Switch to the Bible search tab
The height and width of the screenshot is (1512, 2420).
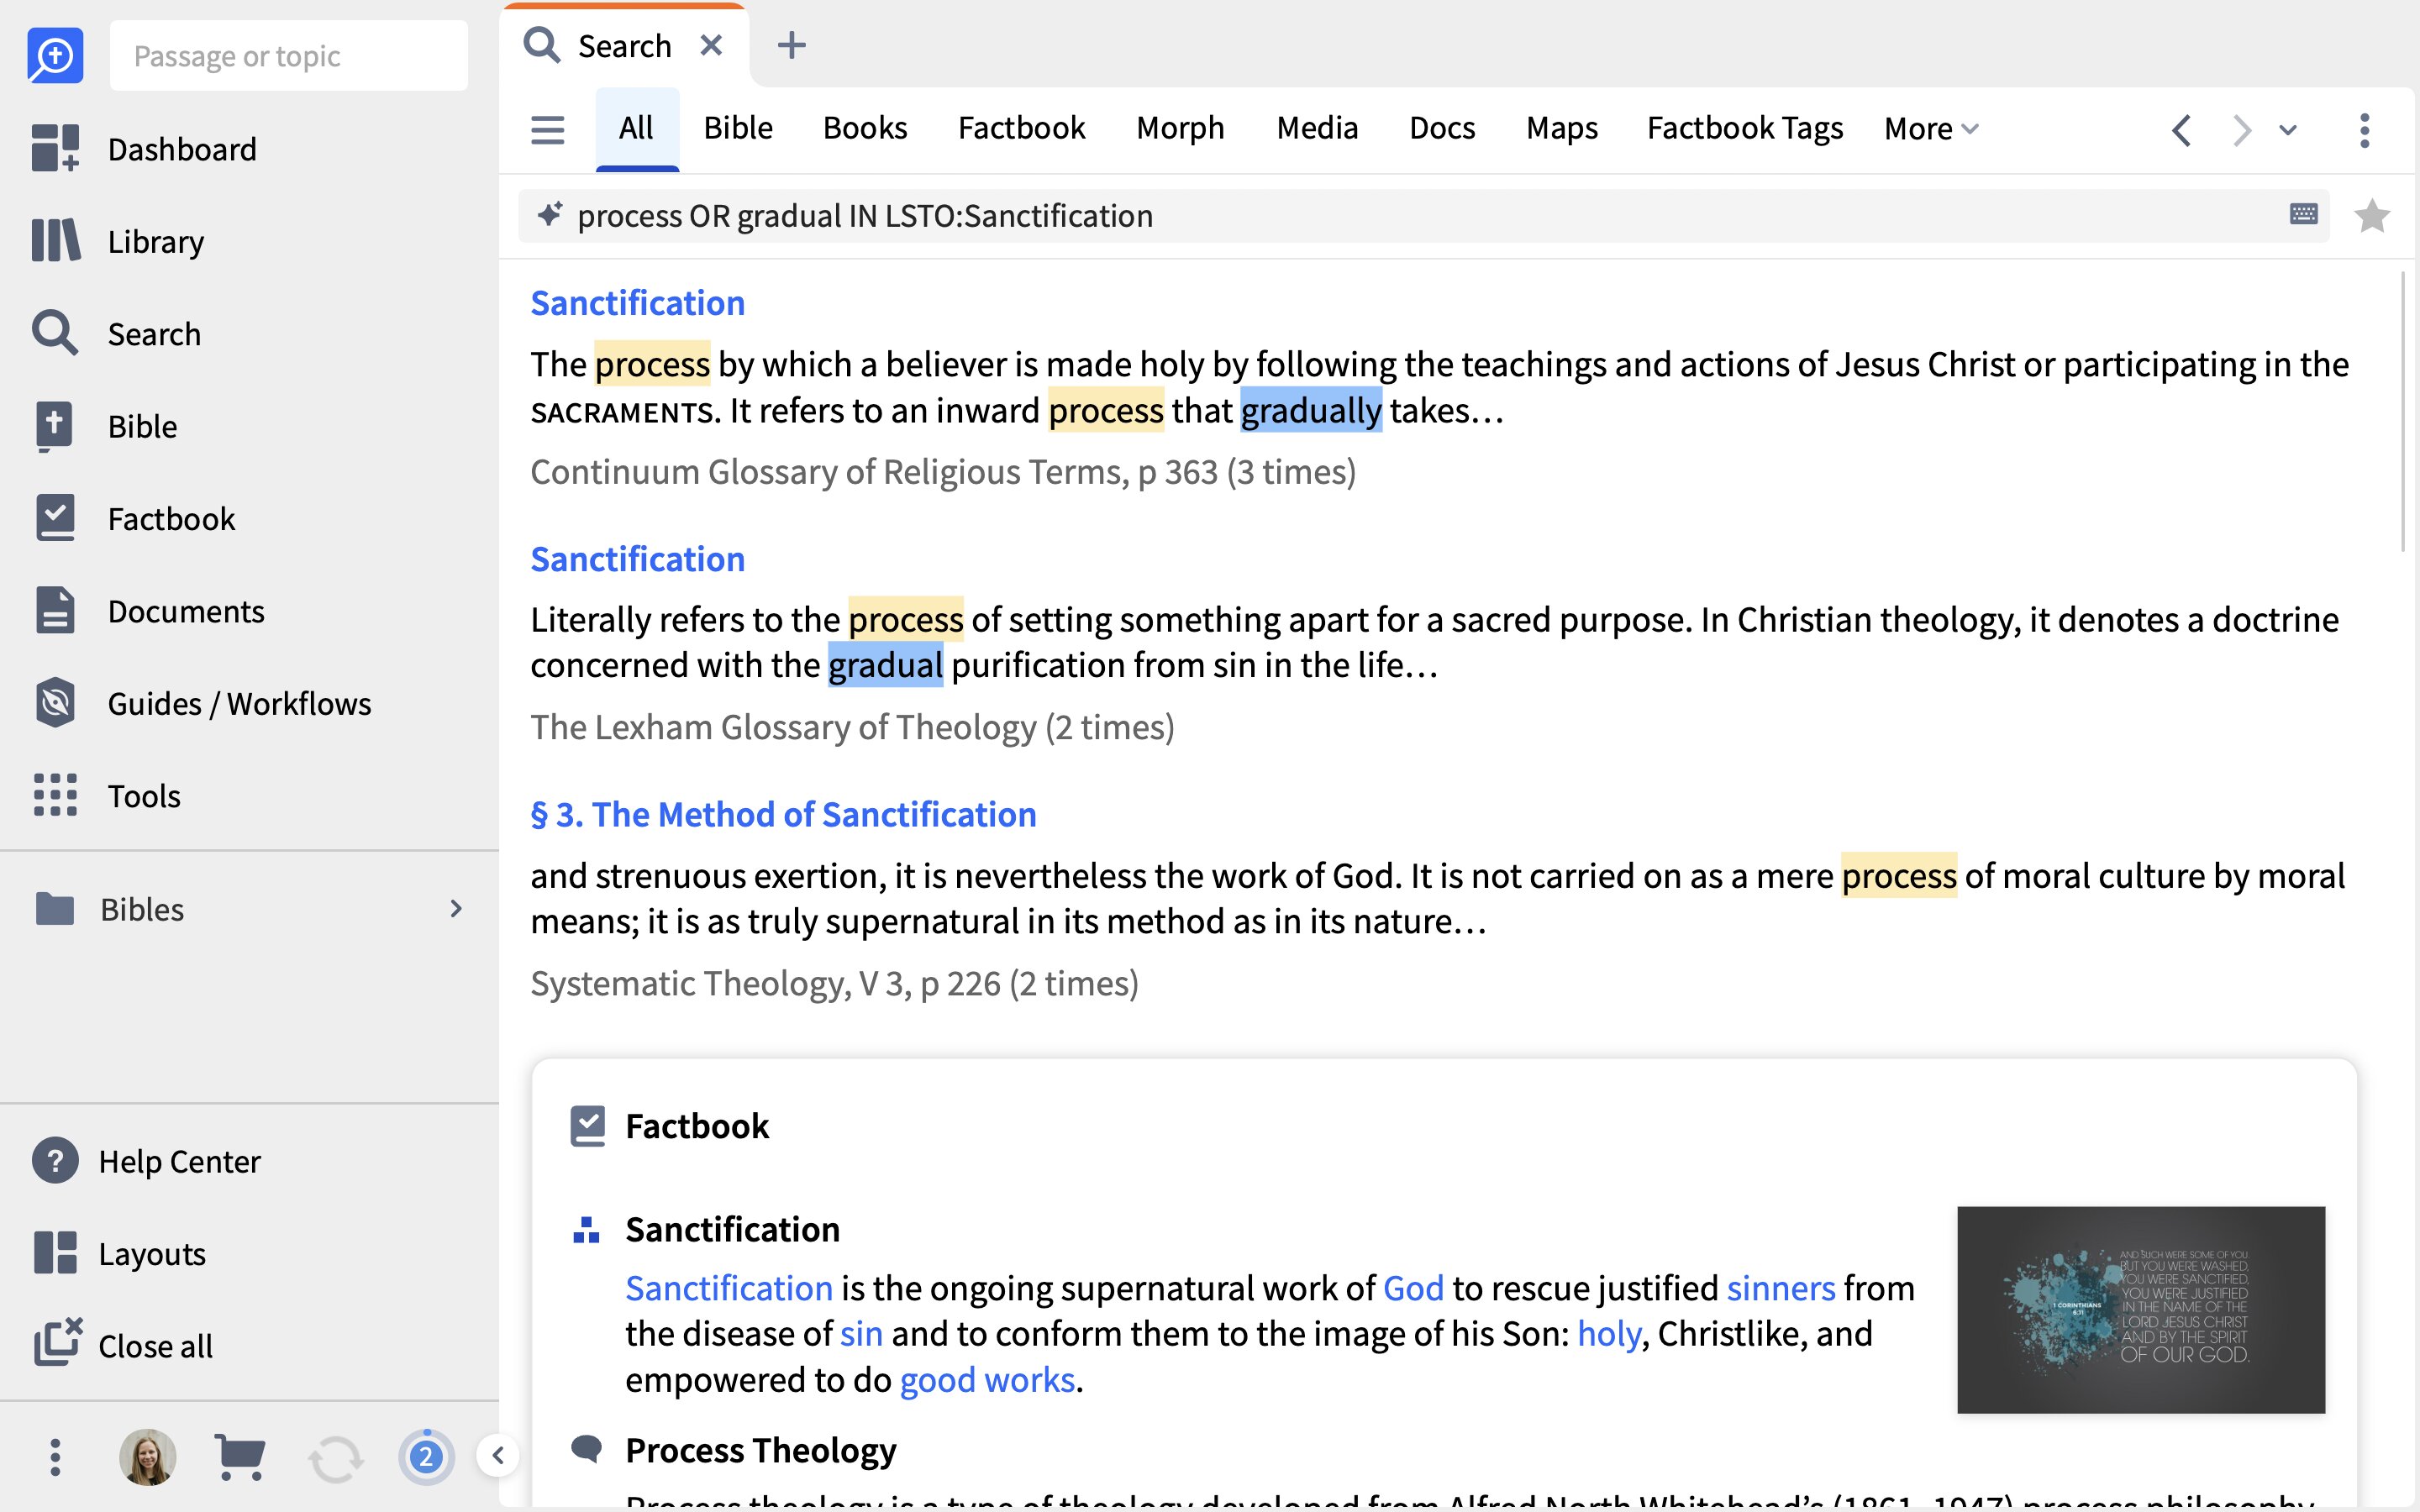(x=738, y=128)
